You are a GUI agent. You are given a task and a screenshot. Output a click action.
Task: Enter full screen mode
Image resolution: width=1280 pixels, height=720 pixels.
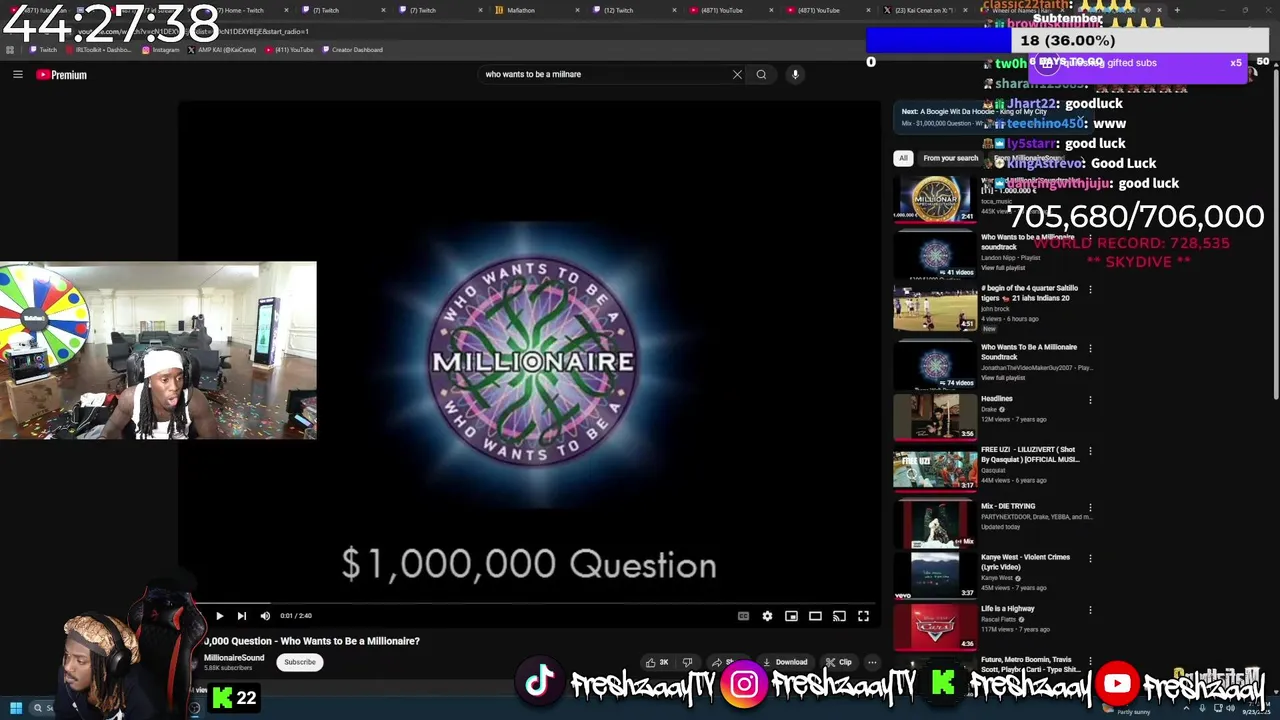coord(863,616)
